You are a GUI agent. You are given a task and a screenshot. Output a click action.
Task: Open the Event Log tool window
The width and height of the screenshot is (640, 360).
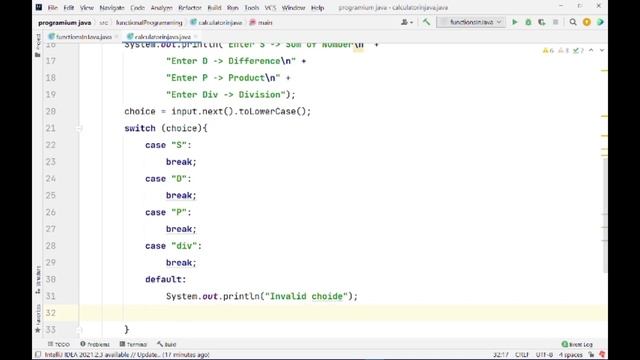click(x=577, y=344)
